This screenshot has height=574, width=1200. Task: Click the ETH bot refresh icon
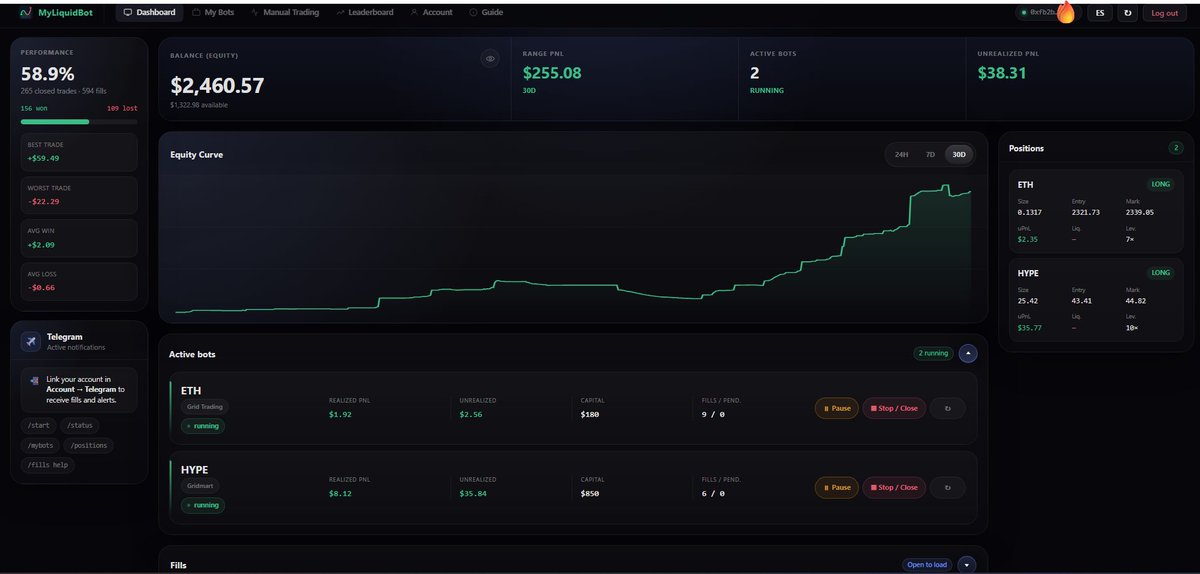click(948, 408)
